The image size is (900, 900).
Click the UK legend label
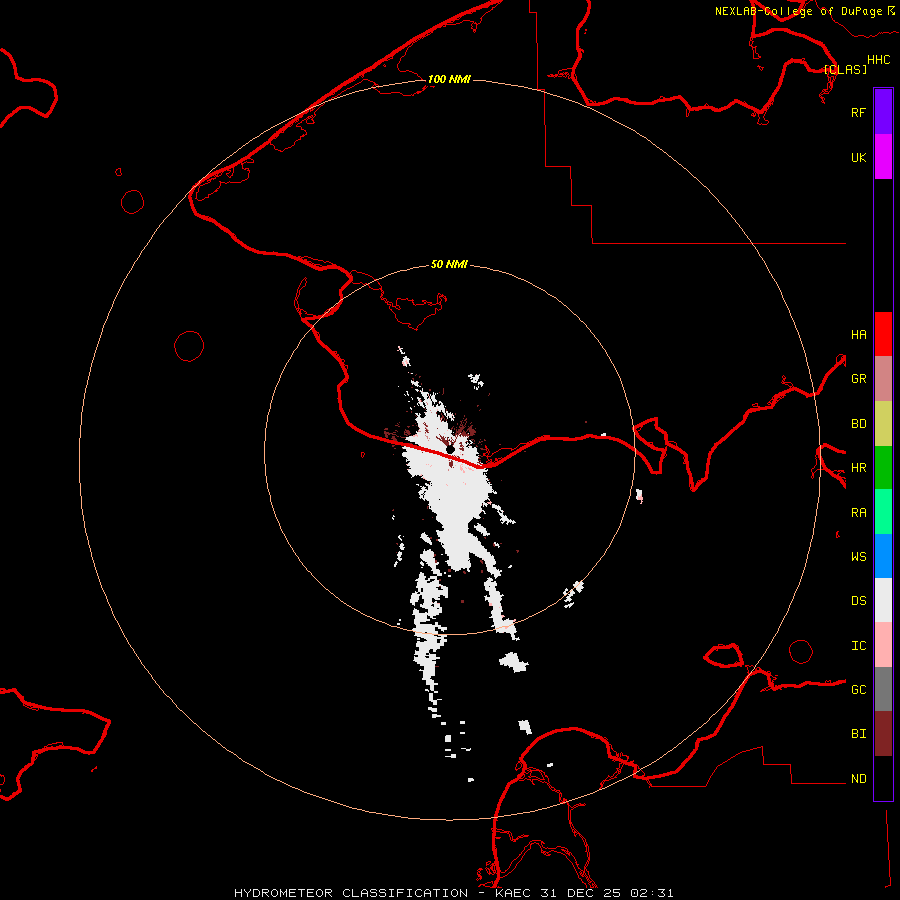858,157
